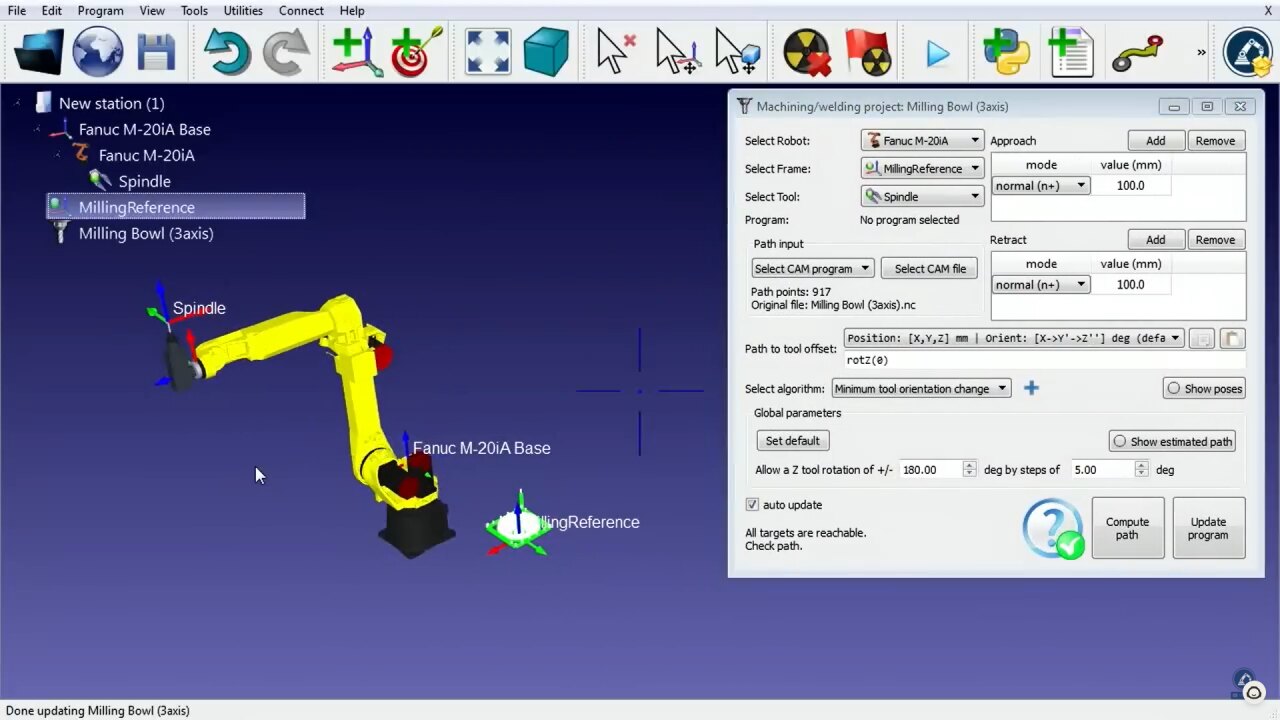1280x720 pixels.
Task: Click Fit all view icon
Action: coord(488,52)
